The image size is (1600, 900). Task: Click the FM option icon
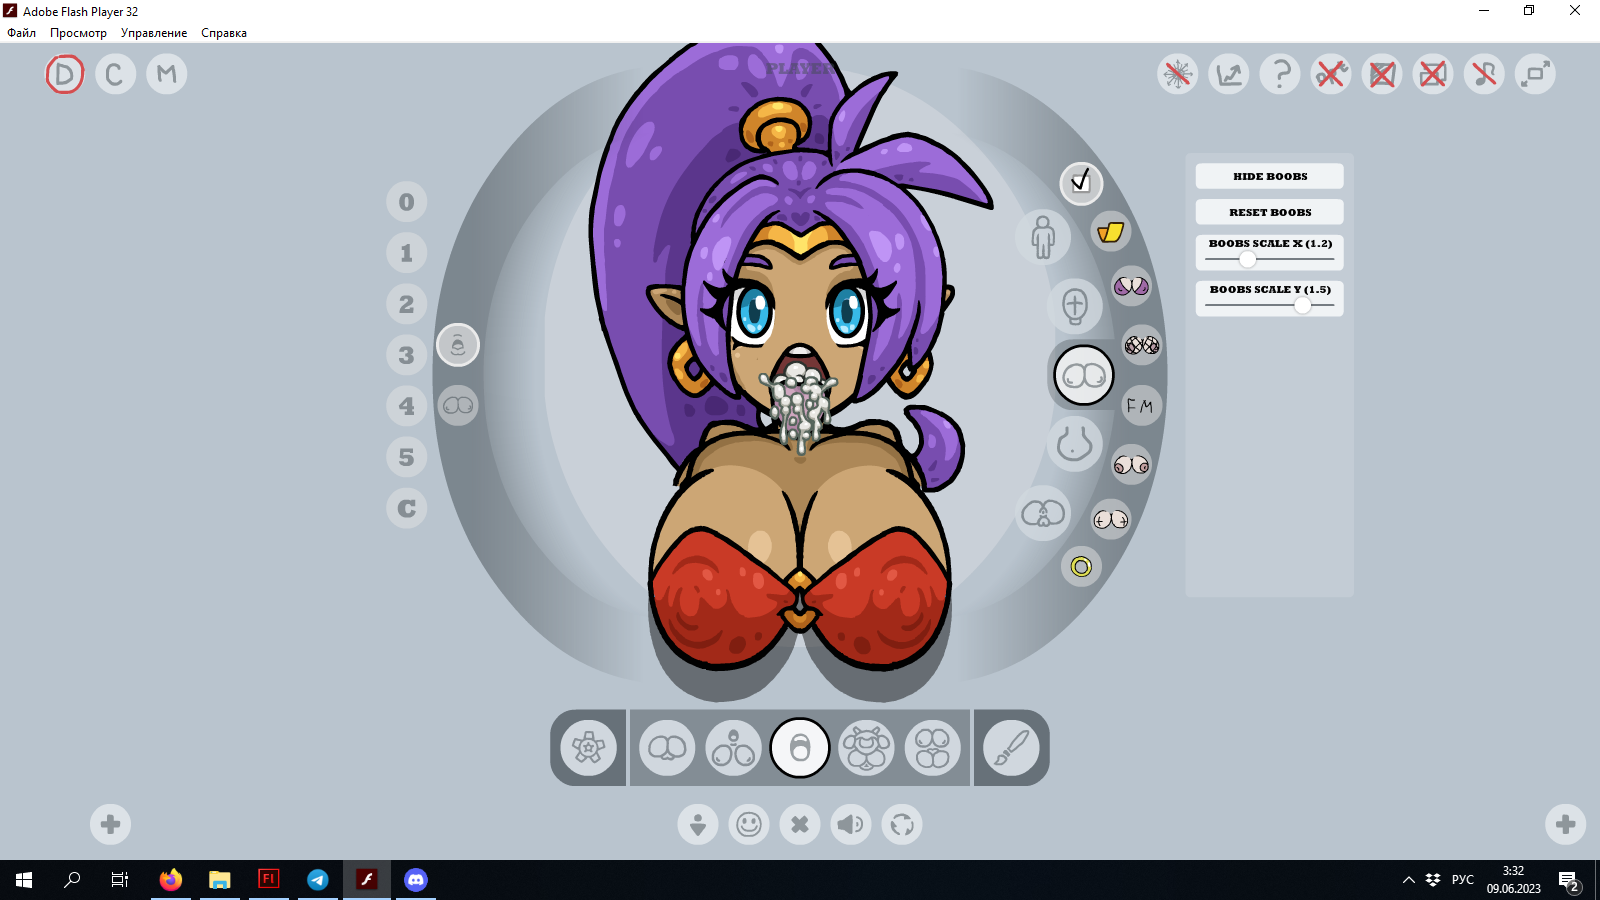[1141, 406]
